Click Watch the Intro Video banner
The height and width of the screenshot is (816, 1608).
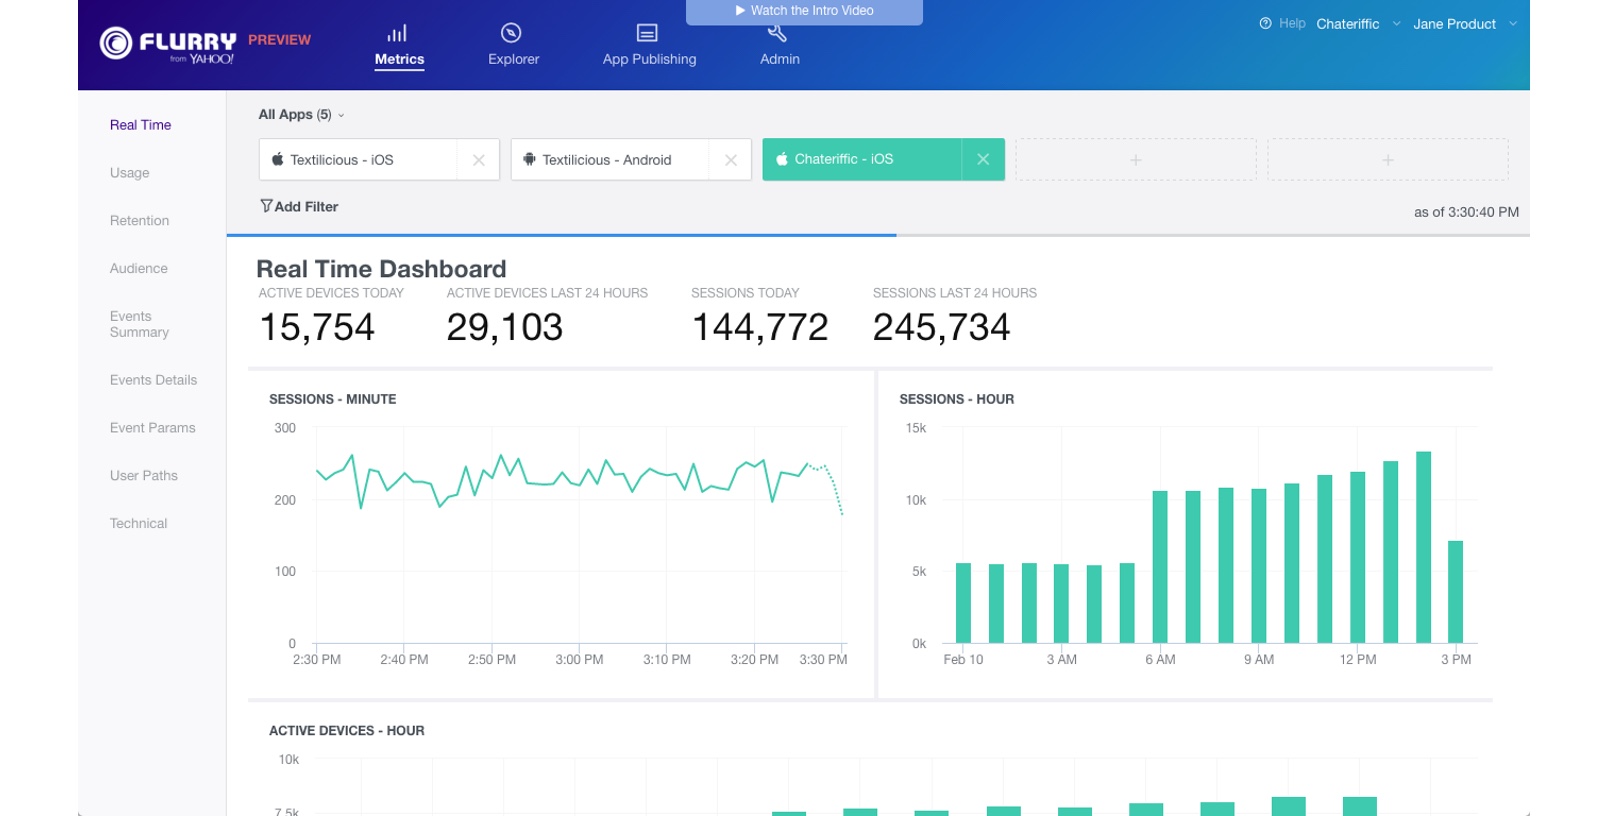(x=804, y=11)
